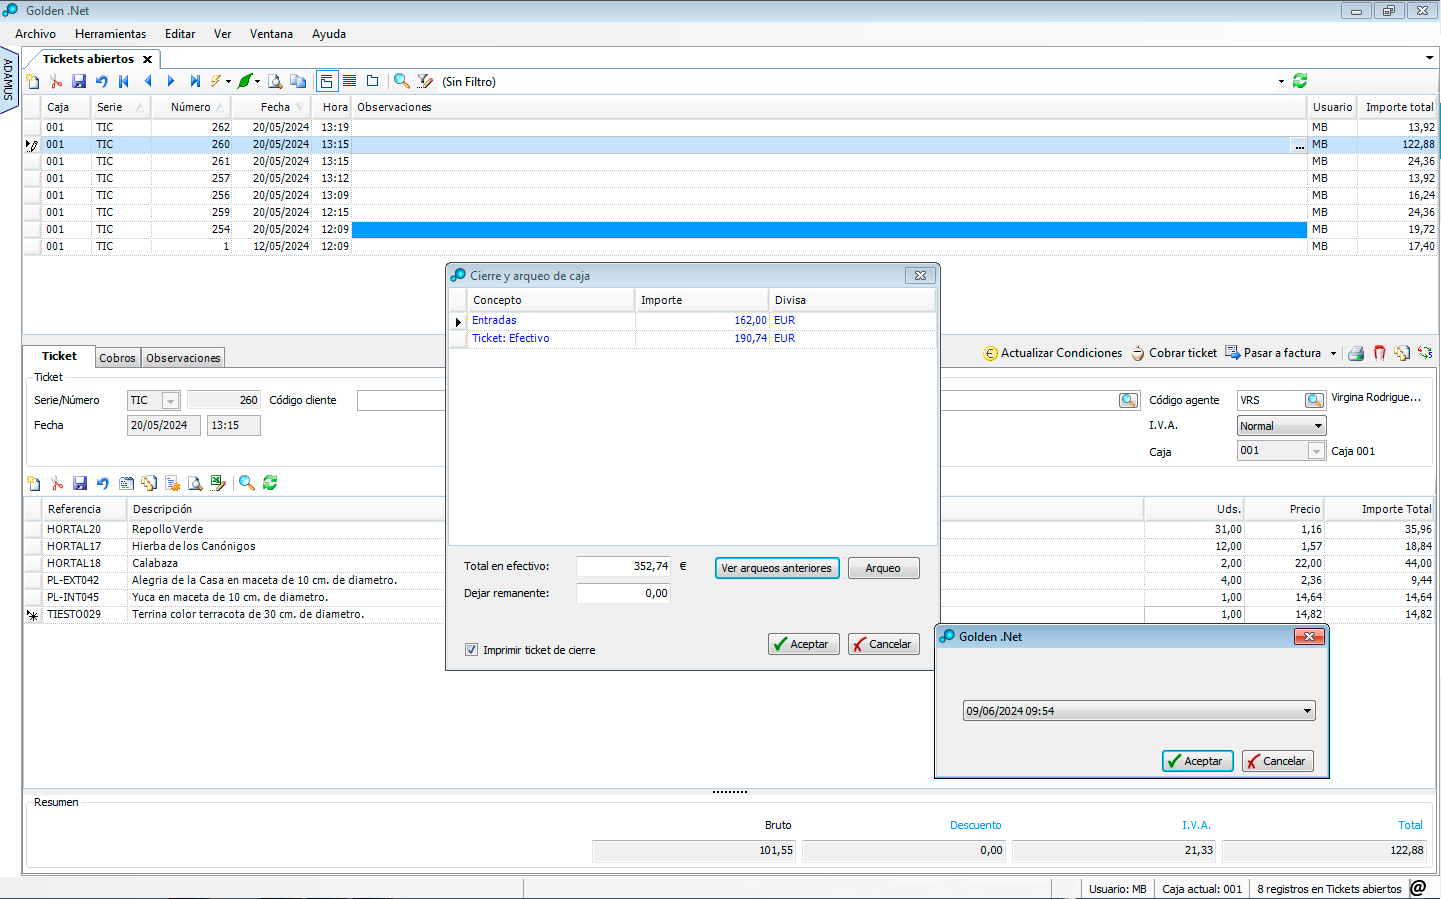Image resolution: width=1441 pixels, height=899 pixels.
Task: Expand the Pasar a factura dropdown arrow
Action: [1333, 354]
